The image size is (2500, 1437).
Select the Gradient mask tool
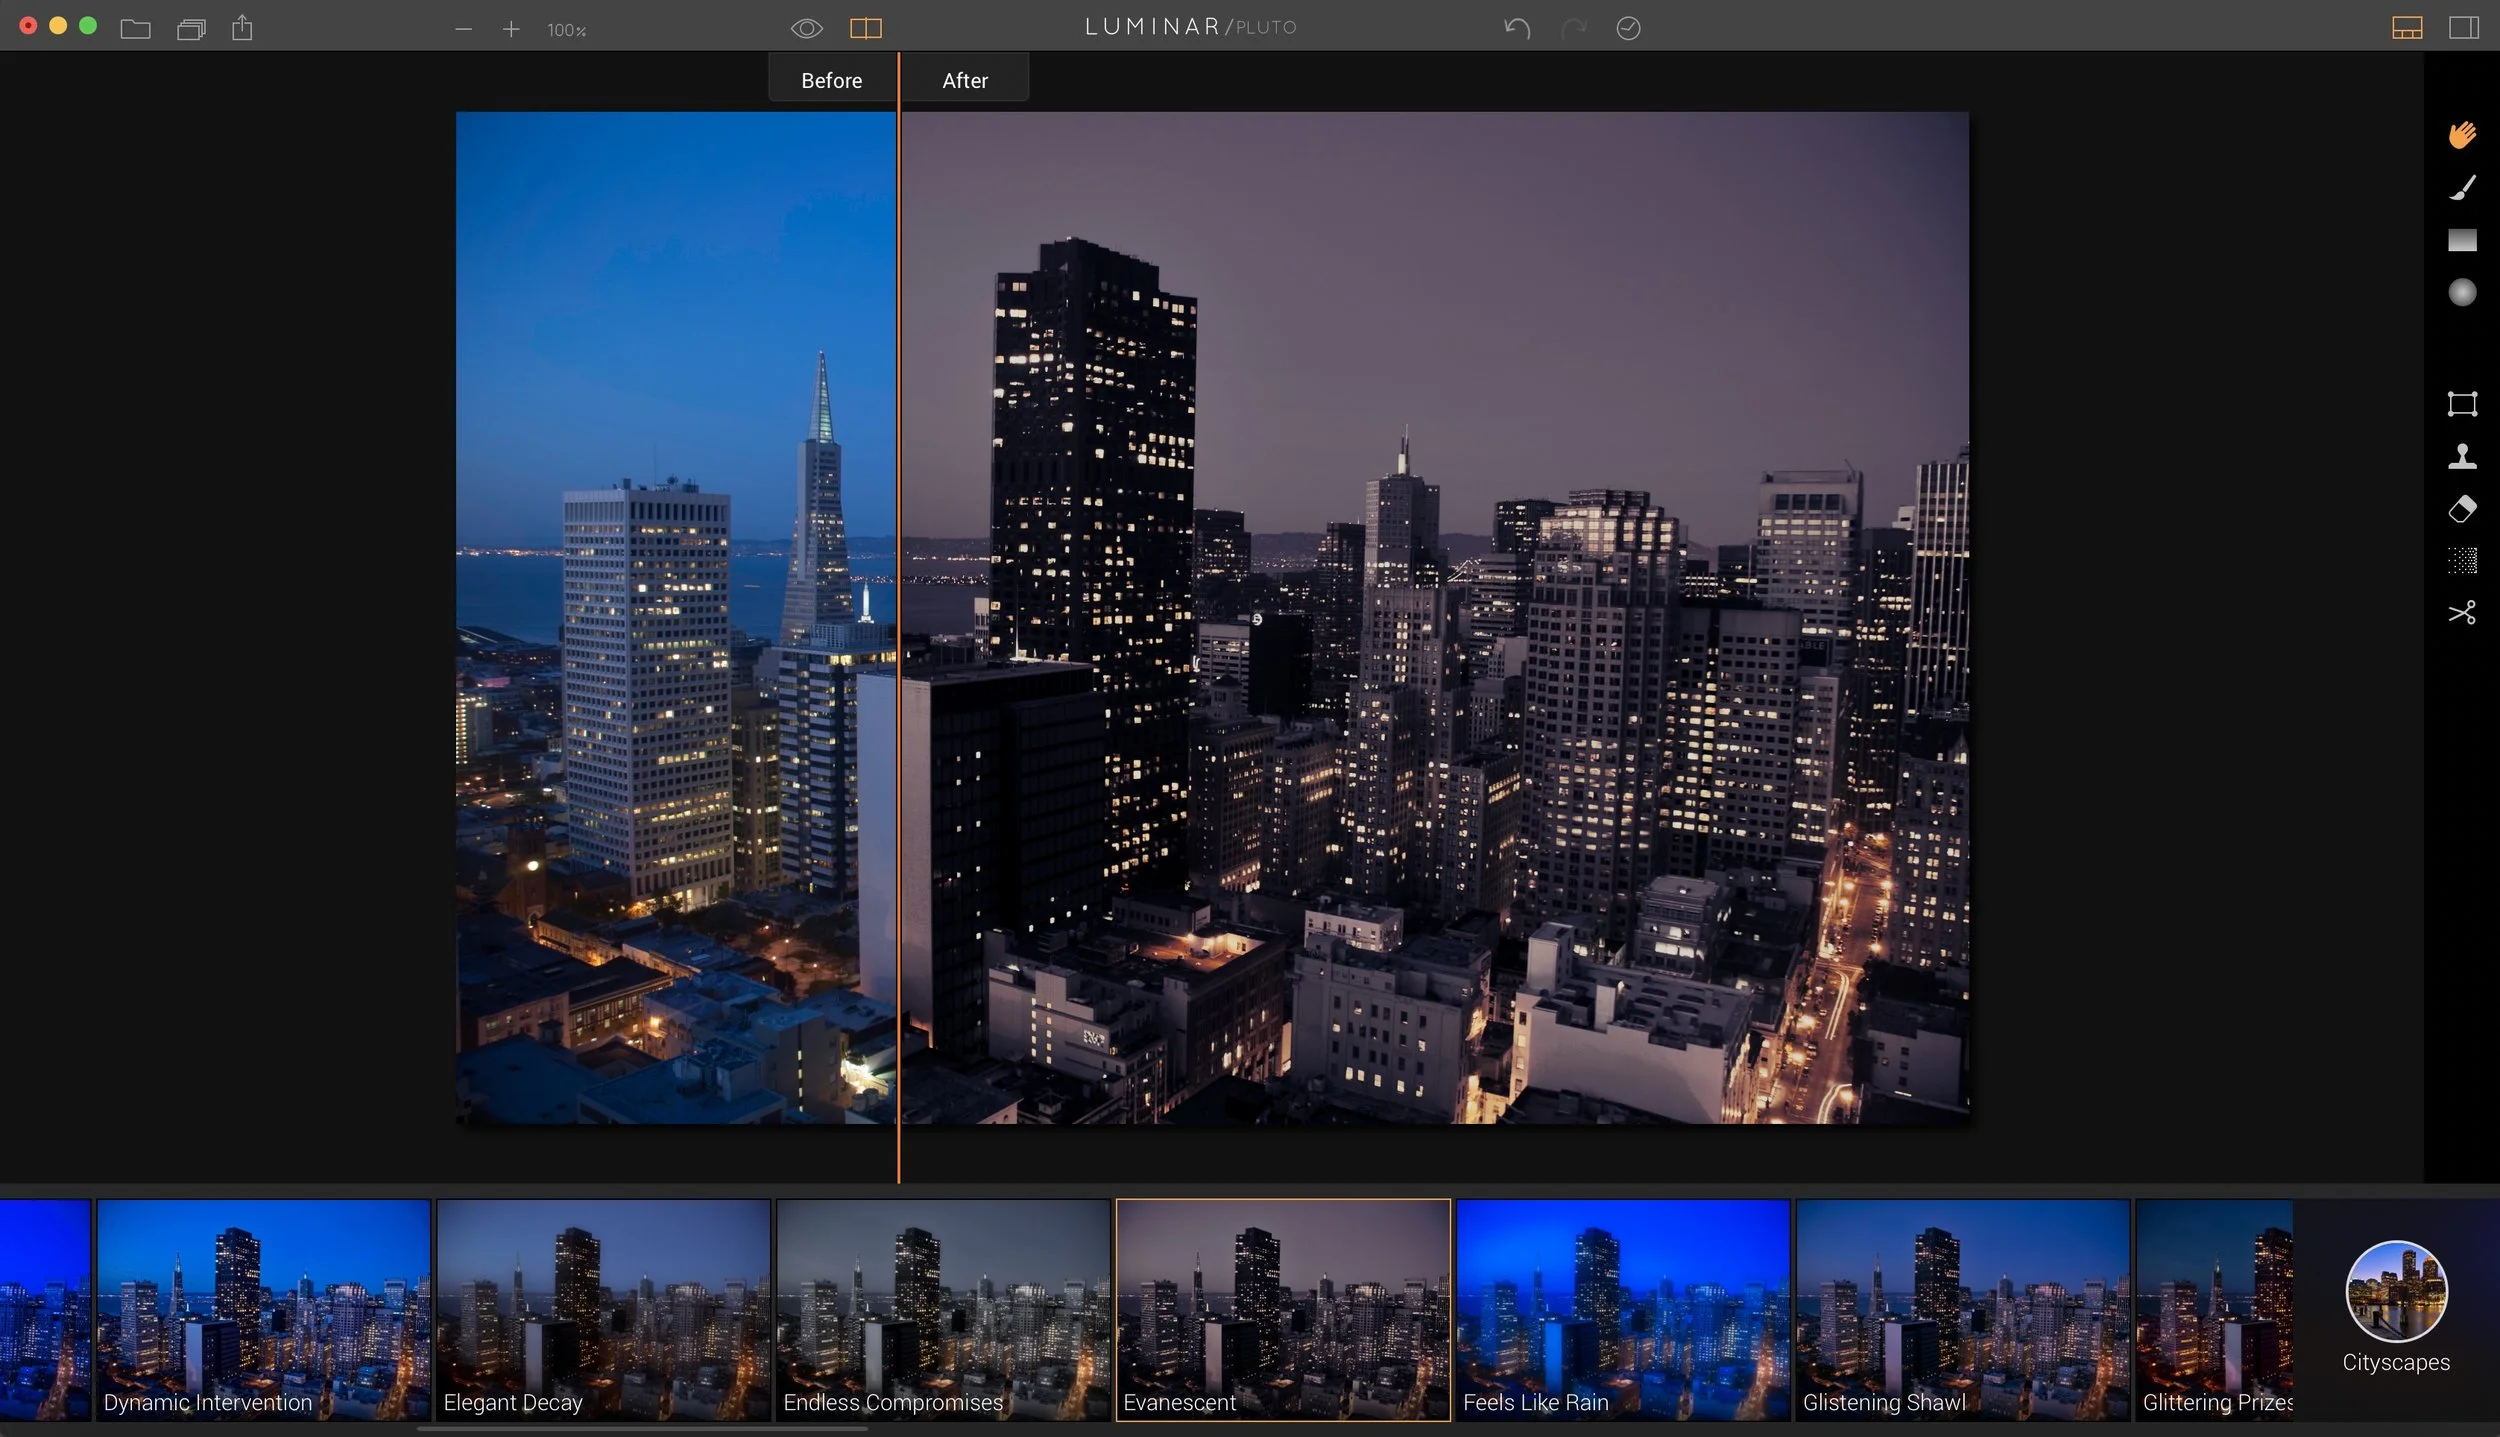point(2461,240)
